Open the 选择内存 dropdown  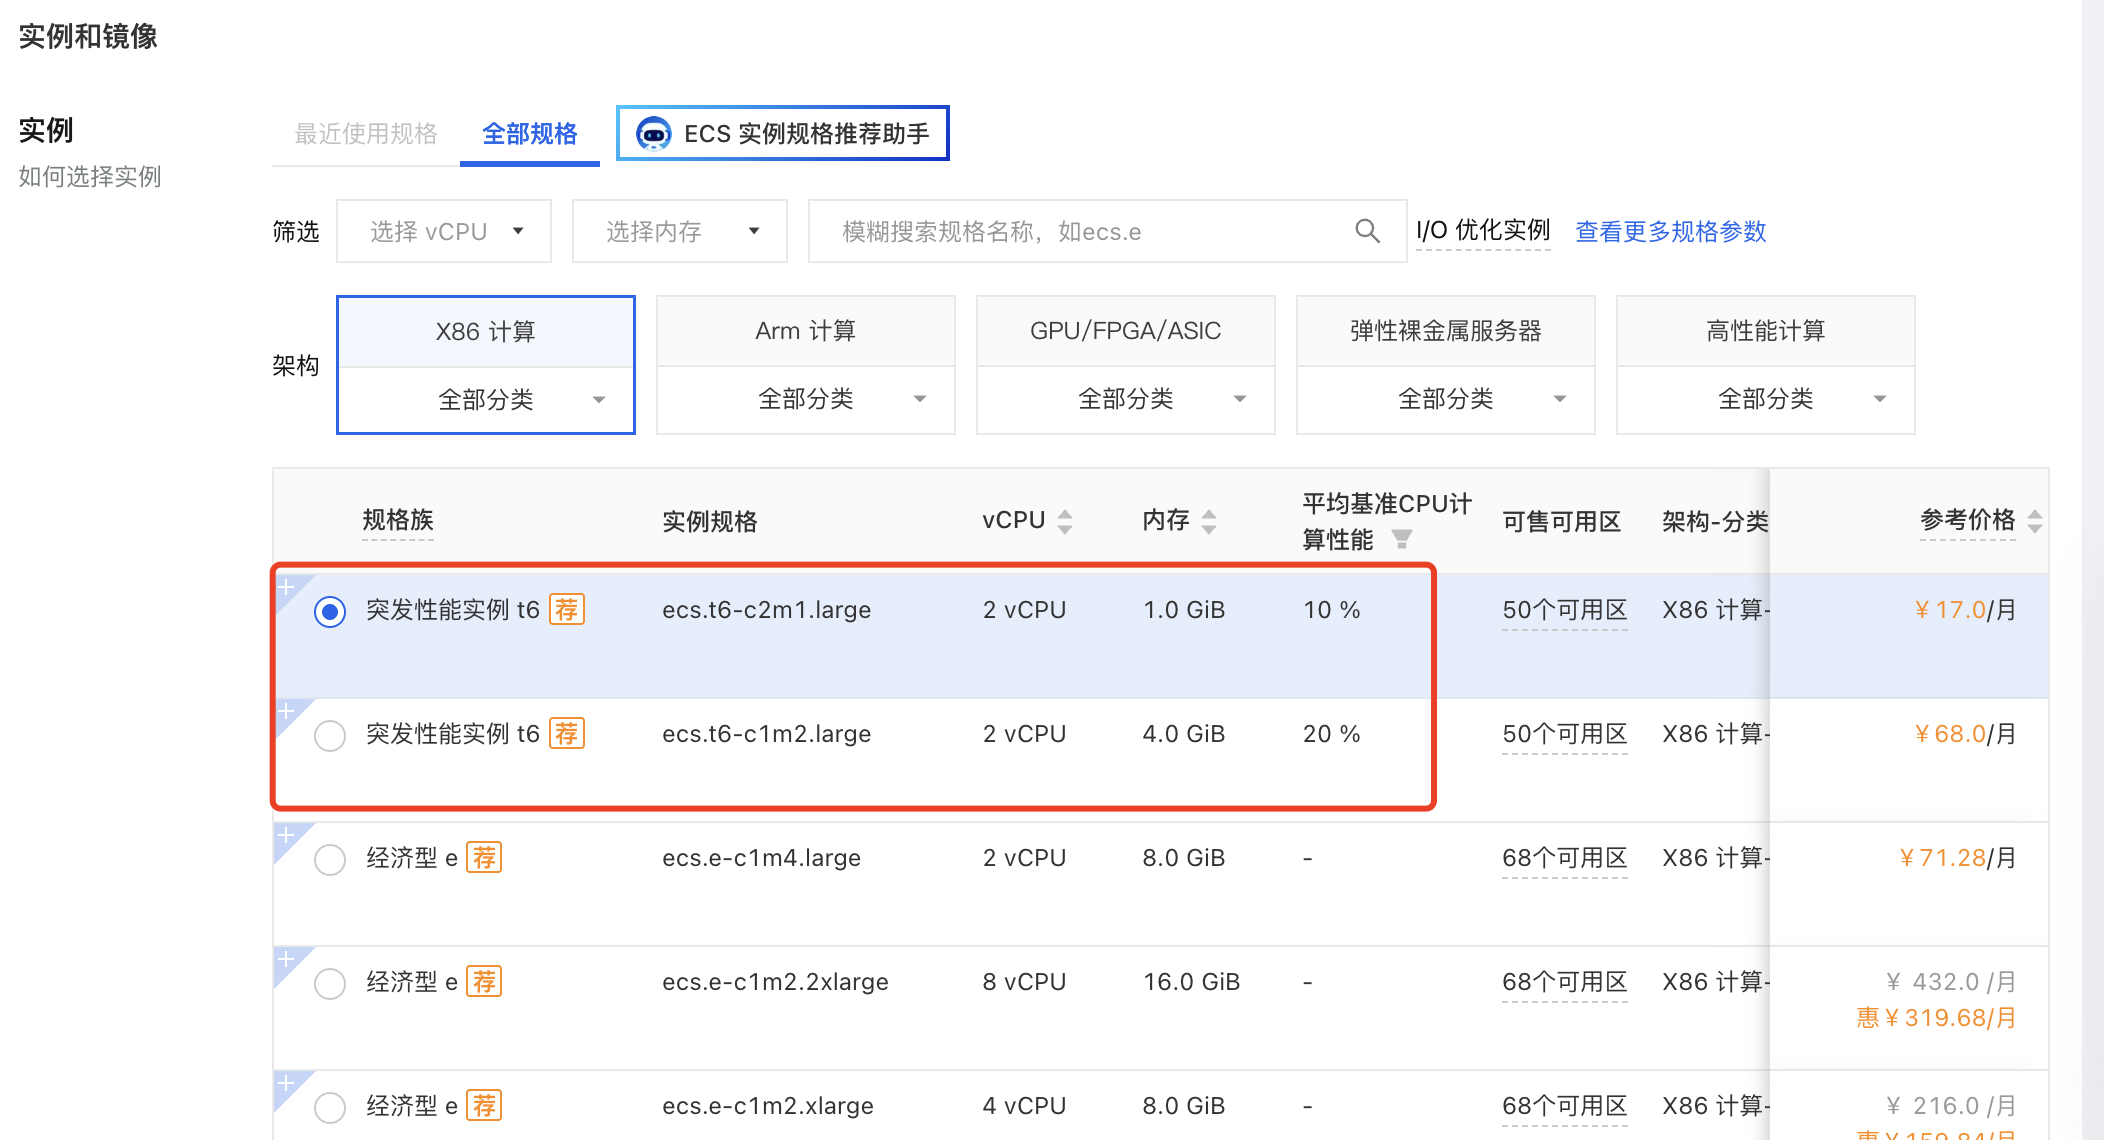(x=680, y=231)
